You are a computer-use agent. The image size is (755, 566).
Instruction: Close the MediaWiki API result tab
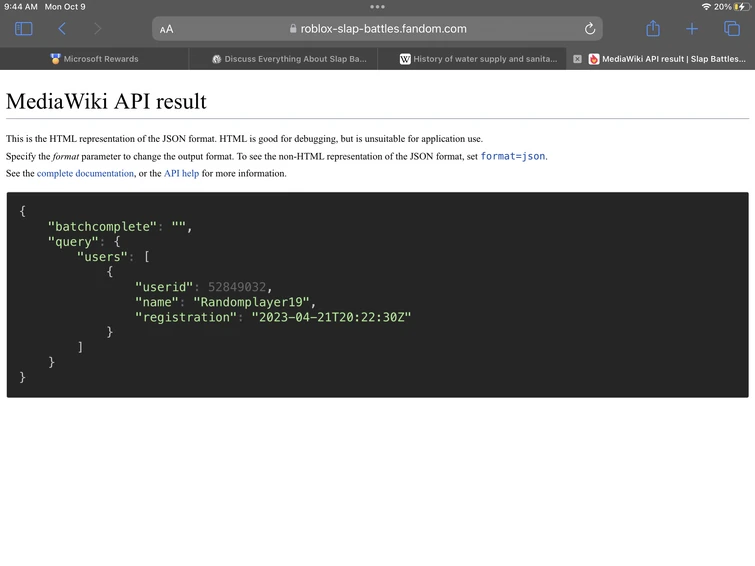coord(577,59)
